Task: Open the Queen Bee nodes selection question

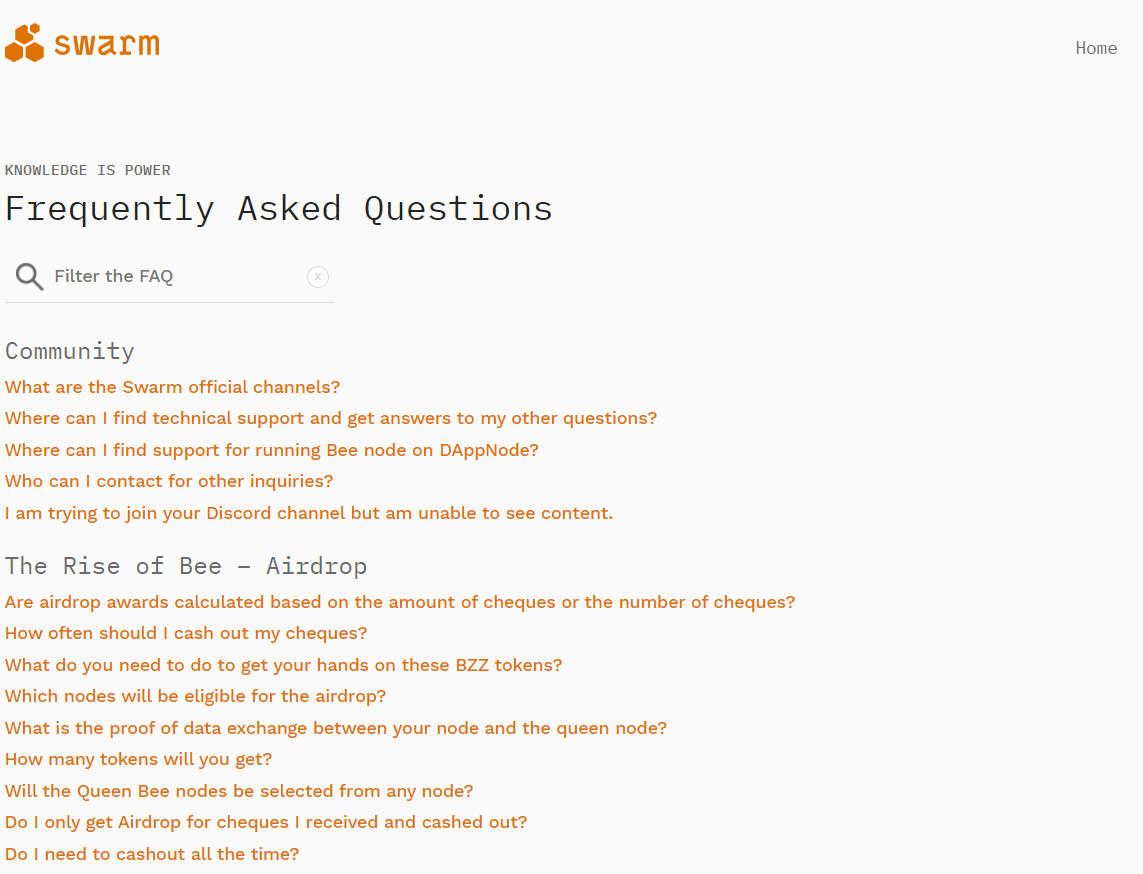Action: pyautogui.click(x=239, y=791)
